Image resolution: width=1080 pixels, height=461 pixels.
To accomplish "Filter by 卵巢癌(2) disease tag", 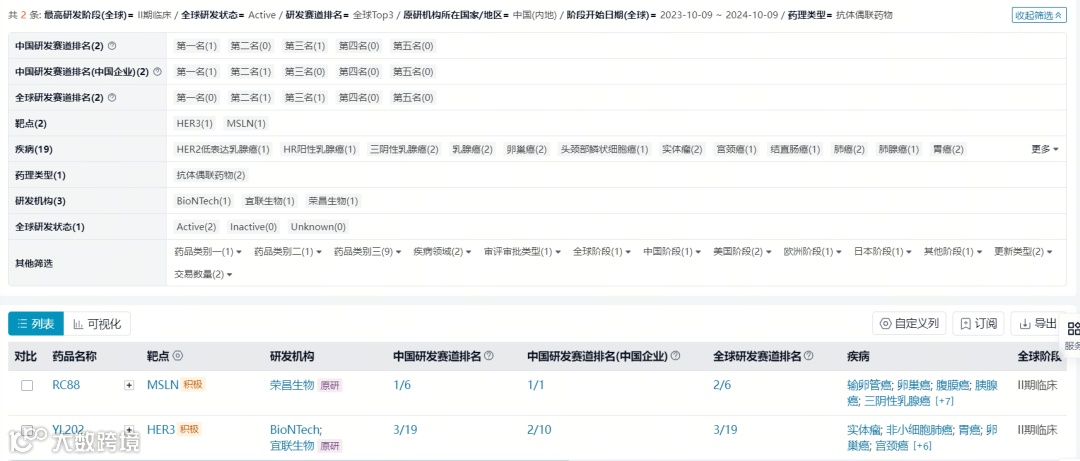I will point(527,149).
